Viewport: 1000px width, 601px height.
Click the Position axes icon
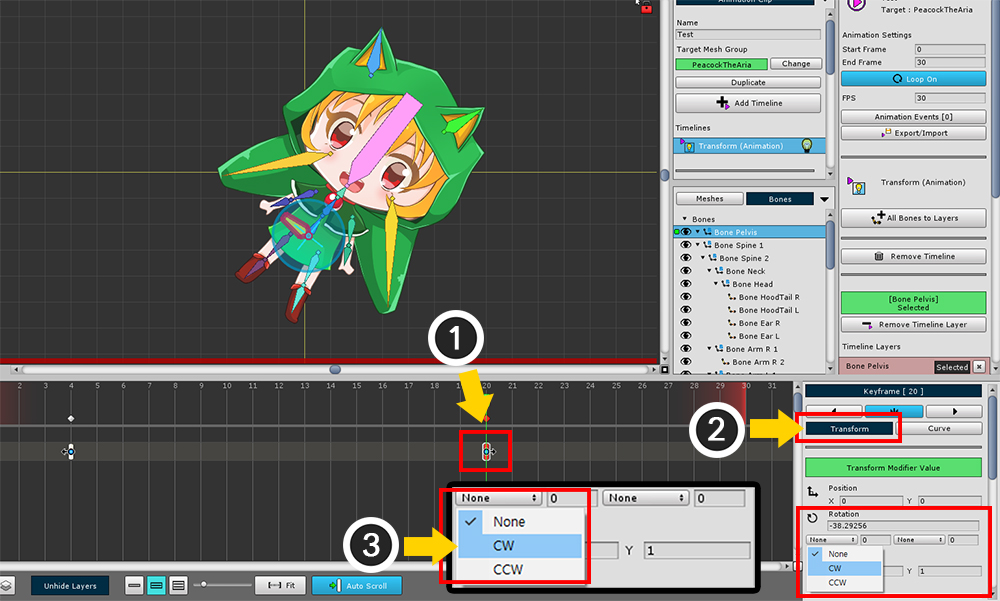click(812, 492)
